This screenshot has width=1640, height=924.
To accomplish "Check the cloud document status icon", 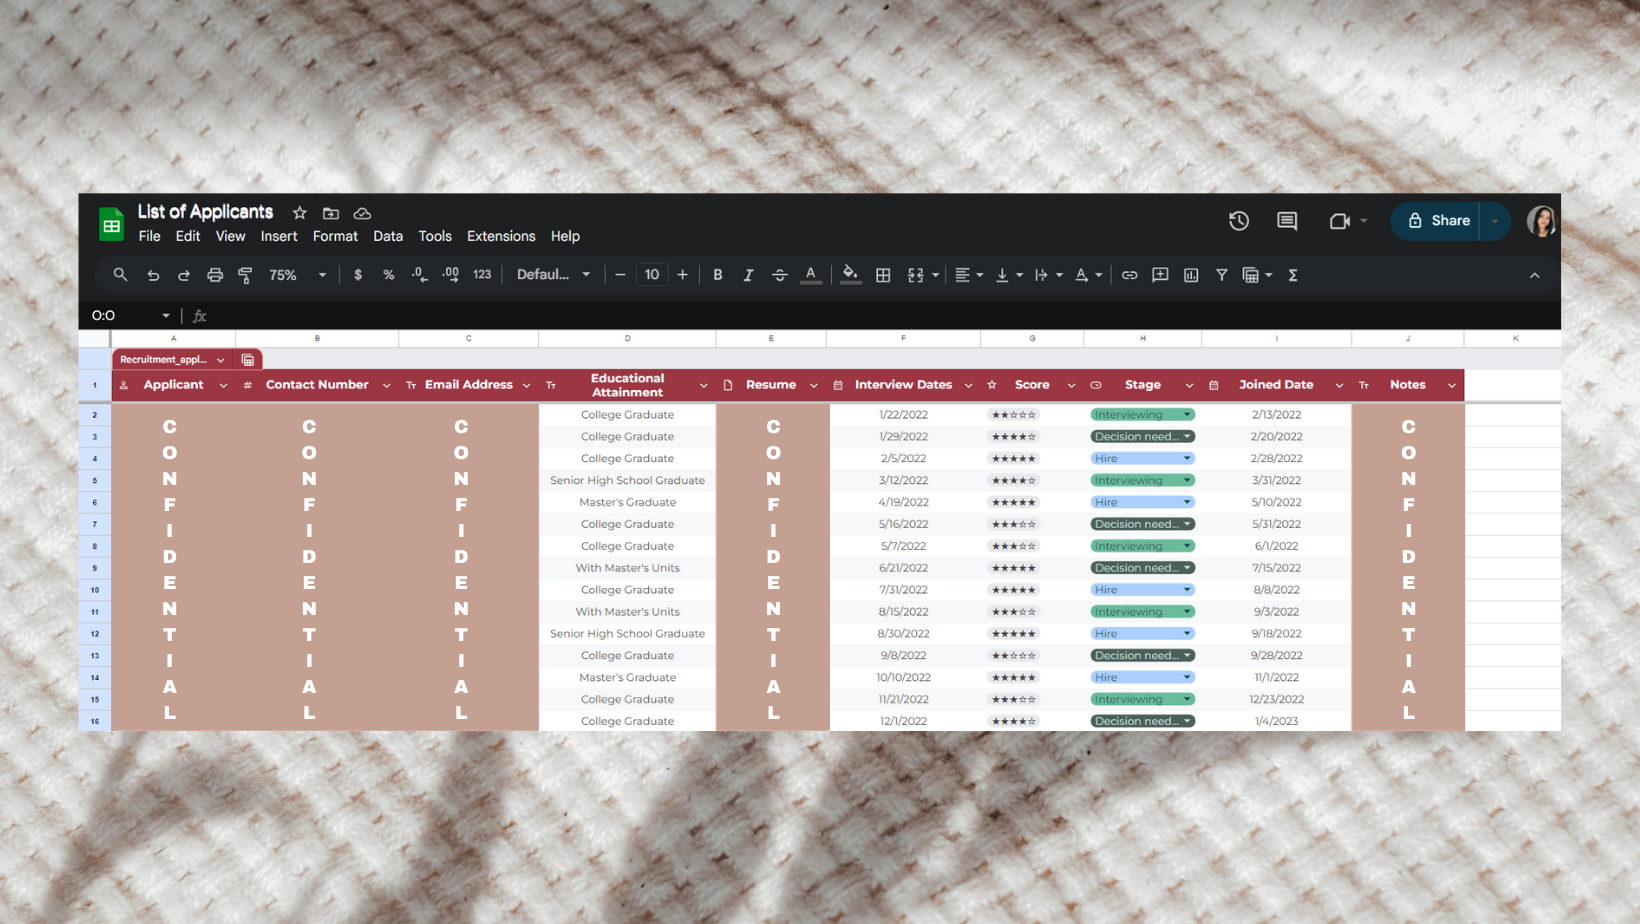I will tap(362, 213).
